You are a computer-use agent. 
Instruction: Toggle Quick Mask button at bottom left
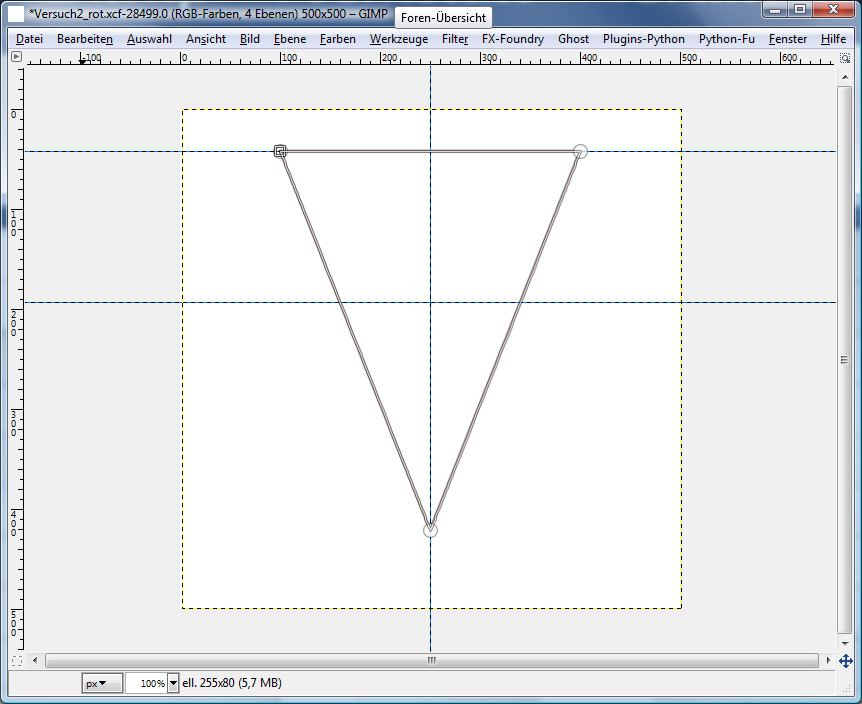(16, 661)
